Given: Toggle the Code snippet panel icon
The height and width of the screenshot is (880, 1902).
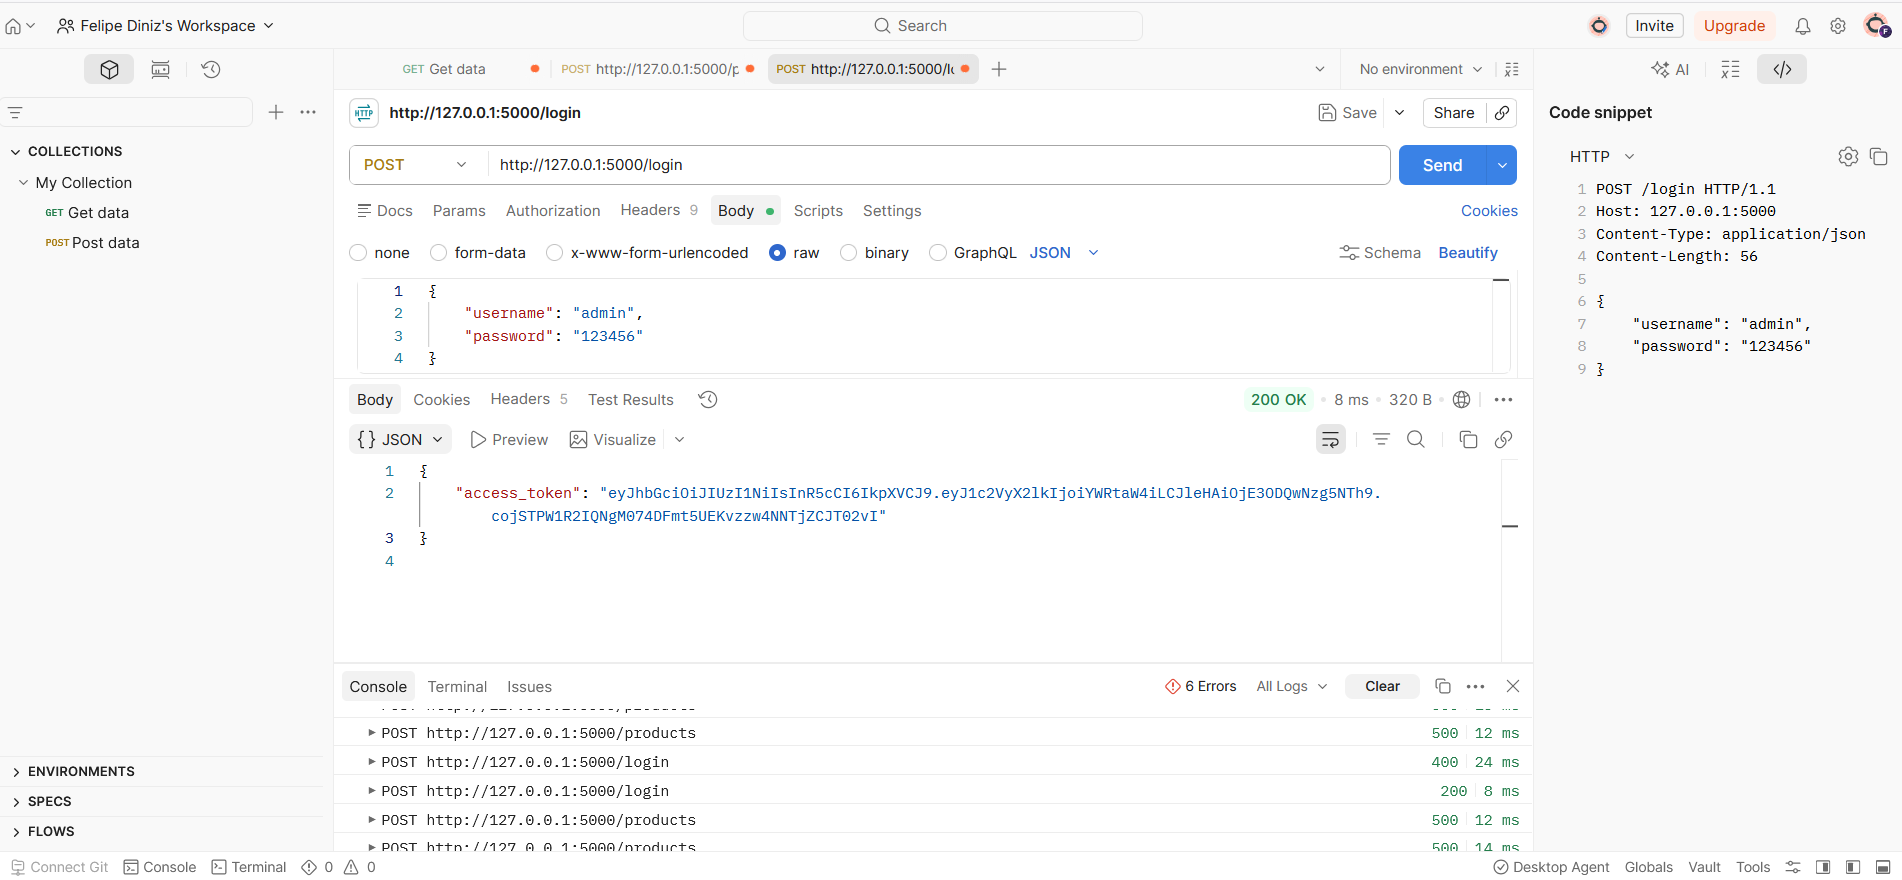Looking at the screenshot, I should [x=1782, y=69].
